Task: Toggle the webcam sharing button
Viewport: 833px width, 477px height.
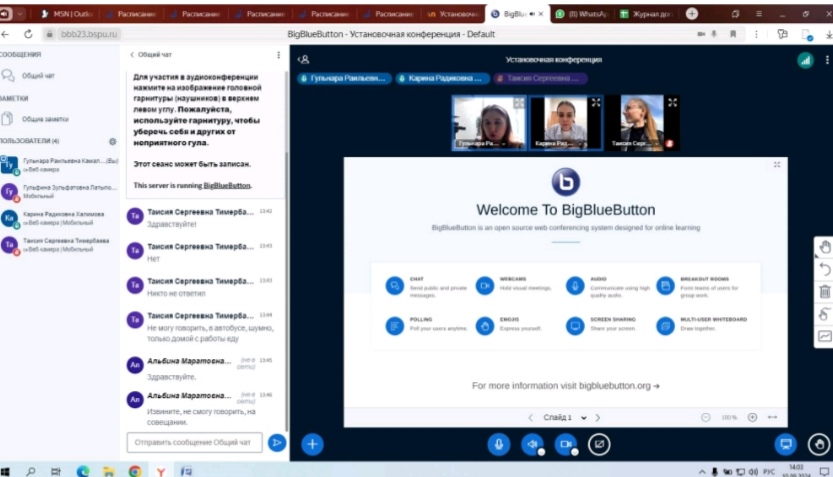Action: coord(566,444)
